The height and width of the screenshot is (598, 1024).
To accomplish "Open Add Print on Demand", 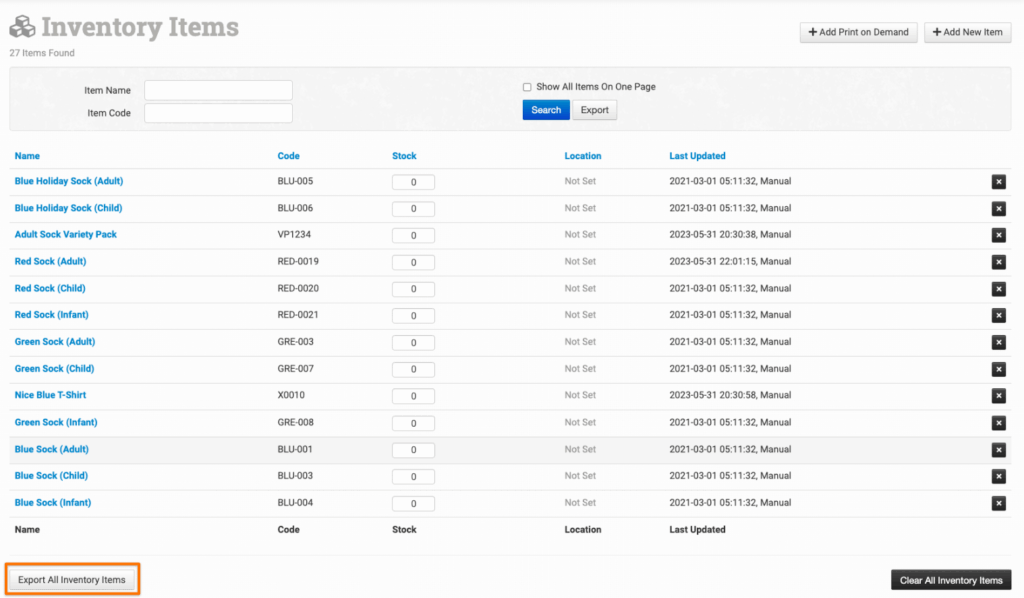I will (x=858, y=32).
